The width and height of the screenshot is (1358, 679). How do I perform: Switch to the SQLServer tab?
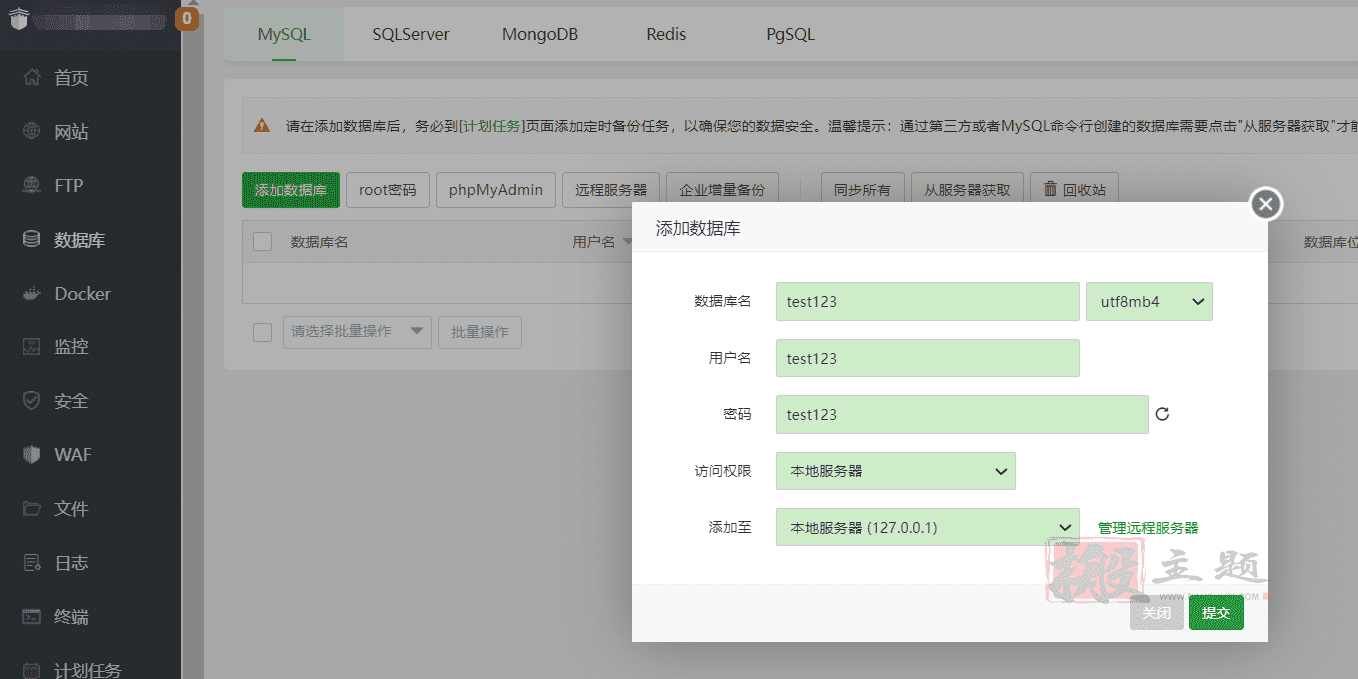[411, 34]
